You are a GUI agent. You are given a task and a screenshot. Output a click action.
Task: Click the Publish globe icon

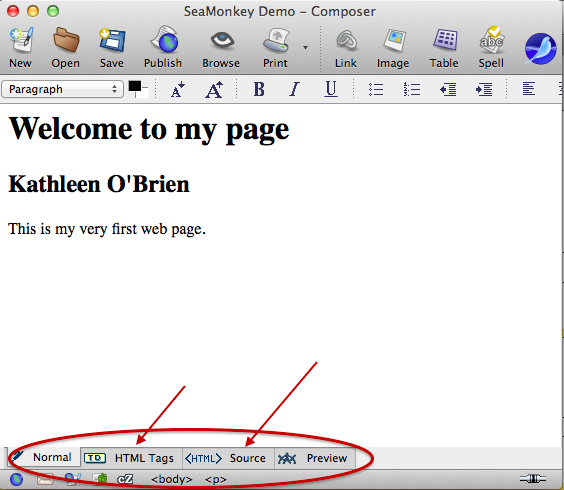click(163, 40)
